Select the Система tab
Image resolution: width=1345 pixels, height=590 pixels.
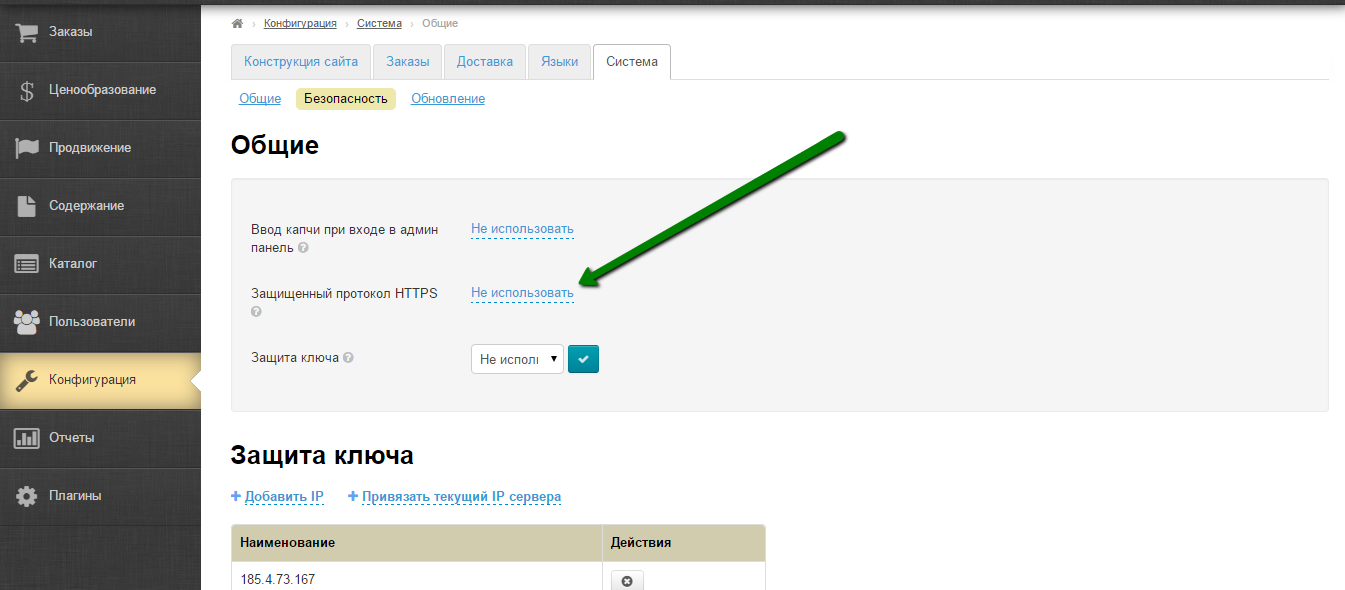(x=632, y=62)
